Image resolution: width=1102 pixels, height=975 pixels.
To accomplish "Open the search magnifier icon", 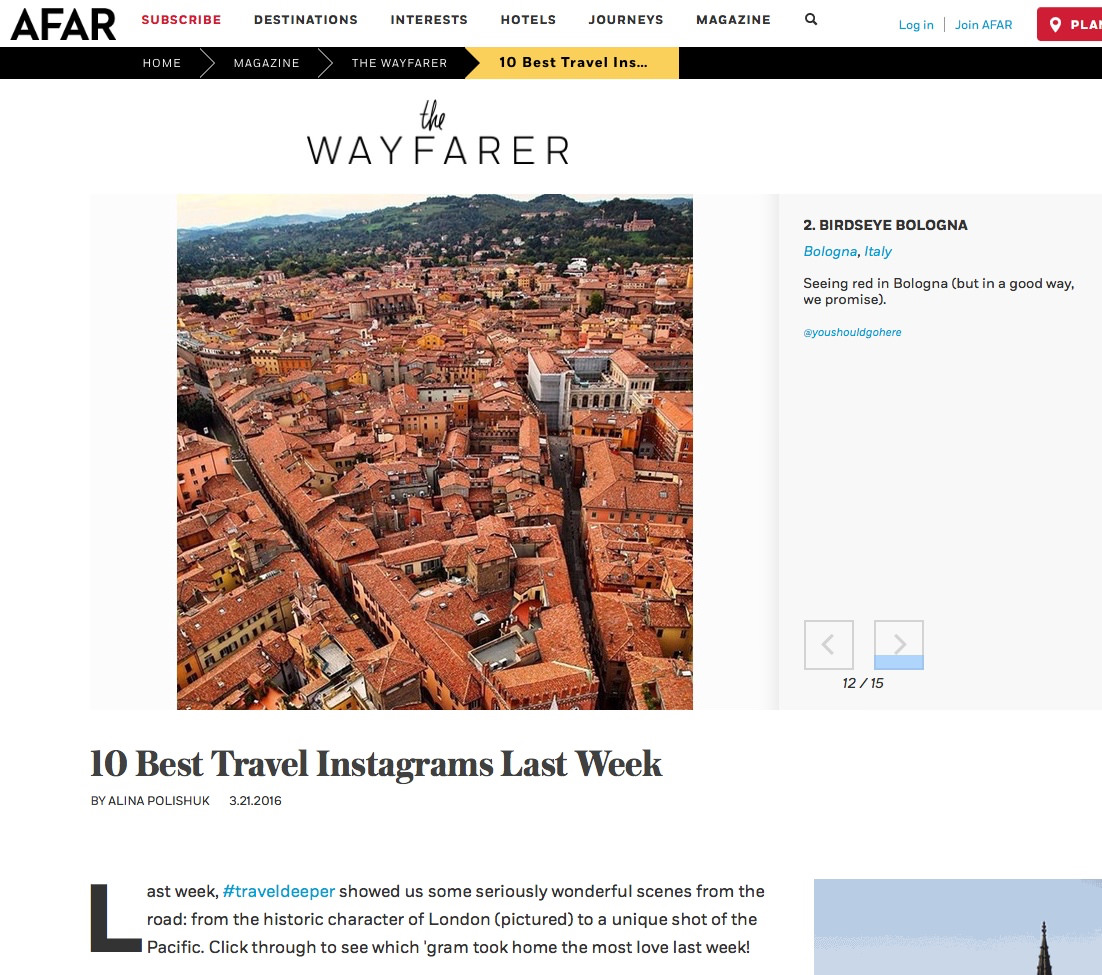I will 810,20.
